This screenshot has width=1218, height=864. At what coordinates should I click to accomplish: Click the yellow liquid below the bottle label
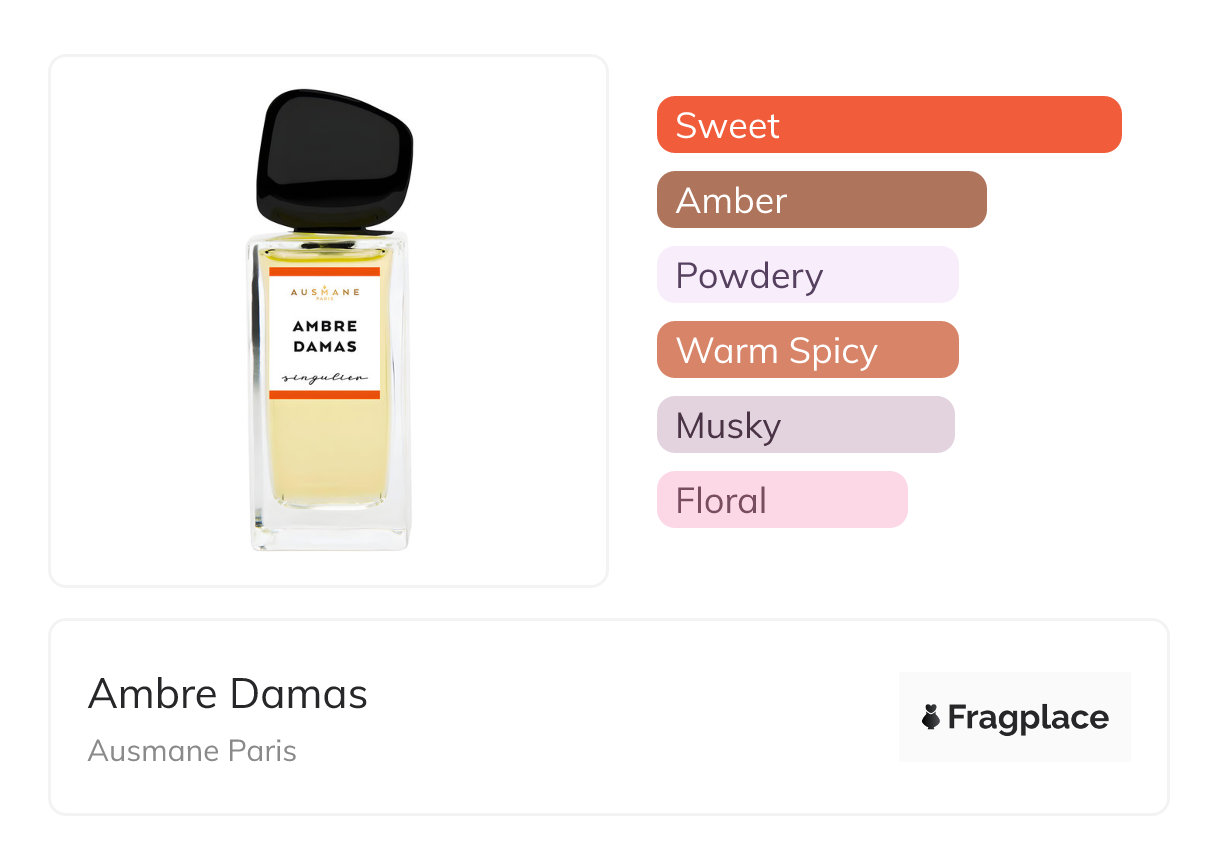325,450
